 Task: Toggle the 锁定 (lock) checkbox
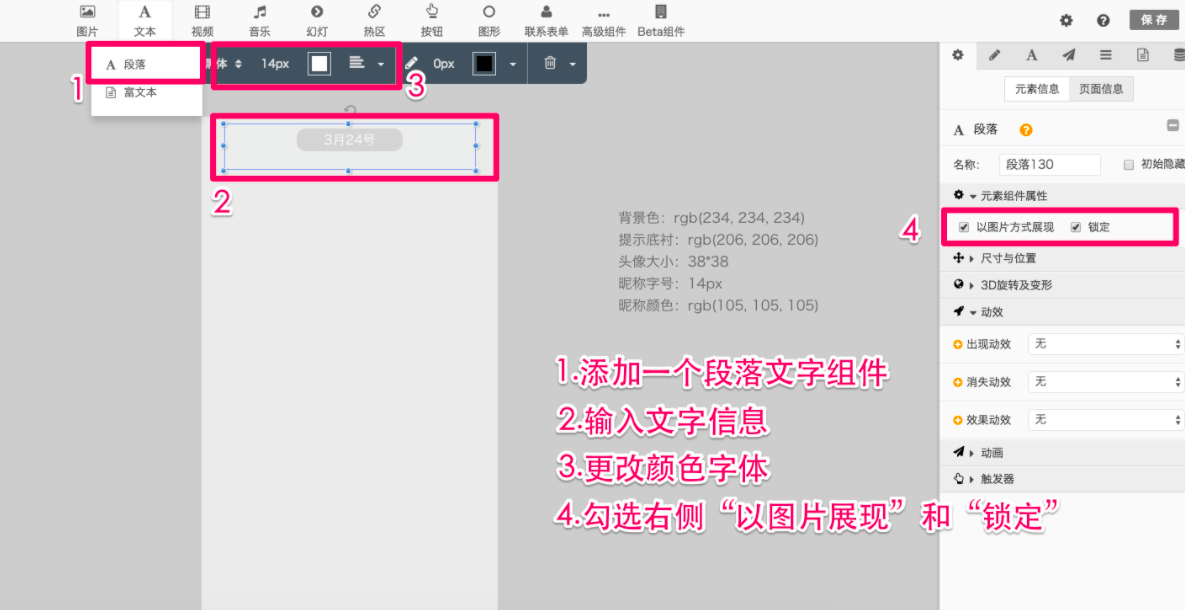coord(1076,227)
